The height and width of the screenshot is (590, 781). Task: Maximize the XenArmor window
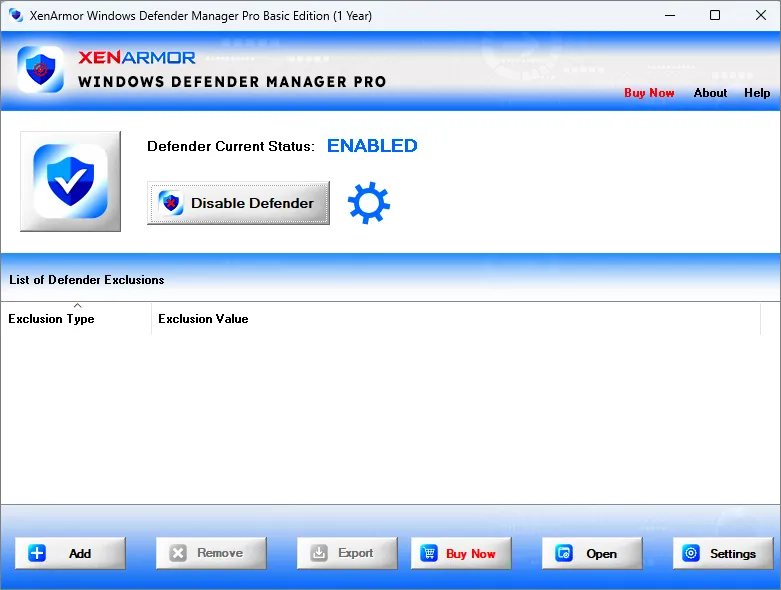(715, 15)
